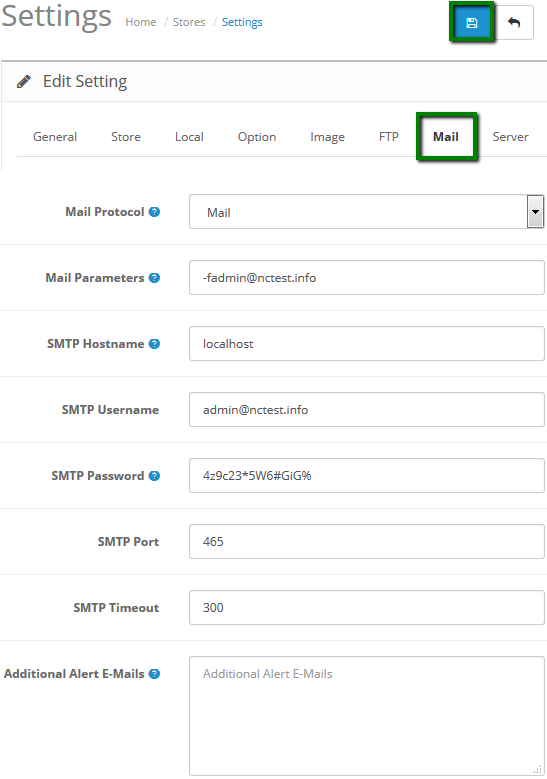Select the Option tab
Viewport: 547px width, 779px height.
[257, 137]
